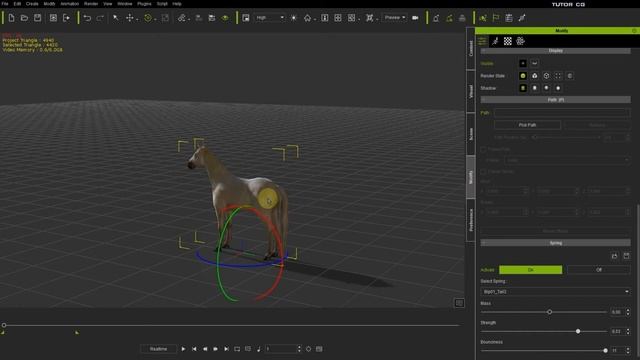
Task: Click the current frame number field
Action: (282, 349)
